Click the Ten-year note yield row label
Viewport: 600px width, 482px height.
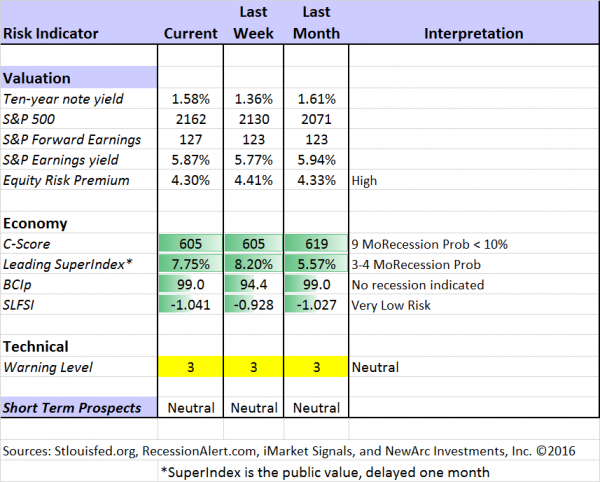65,101
